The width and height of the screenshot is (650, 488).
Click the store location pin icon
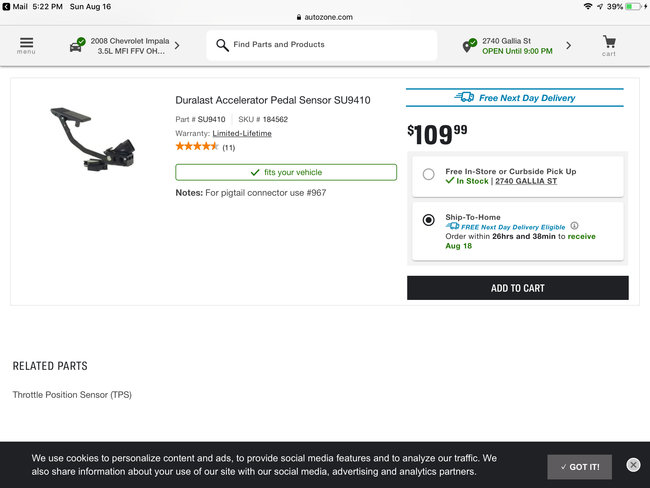468,46
